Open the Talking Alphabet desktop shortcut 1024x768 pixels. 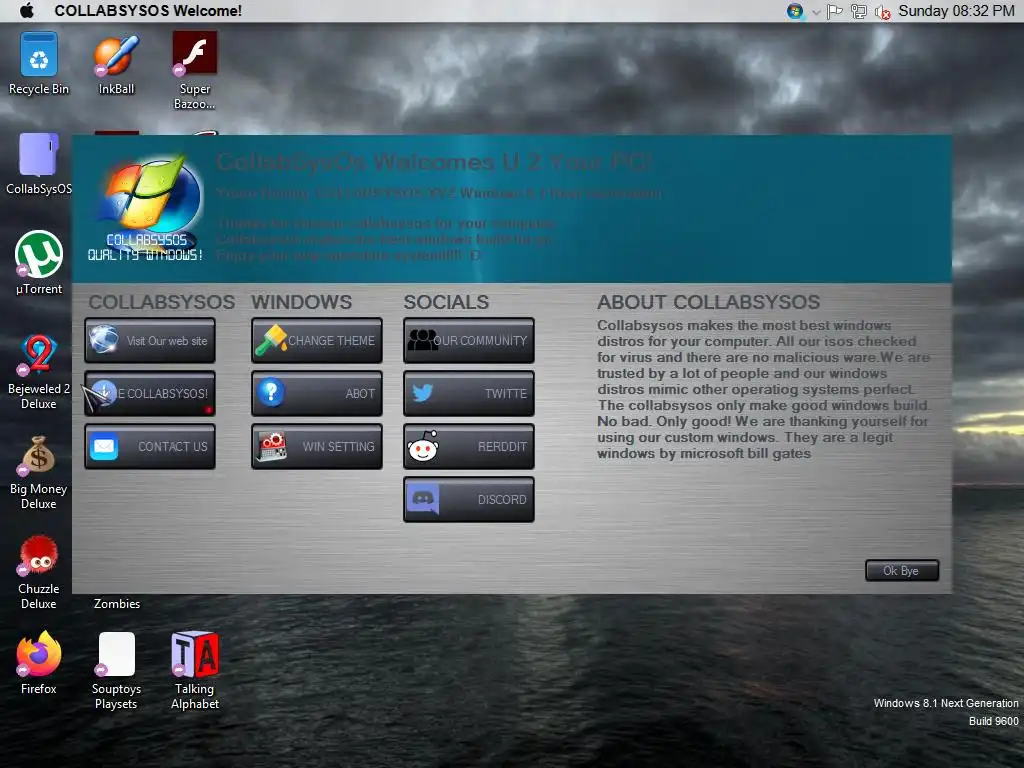click(195, 671)
